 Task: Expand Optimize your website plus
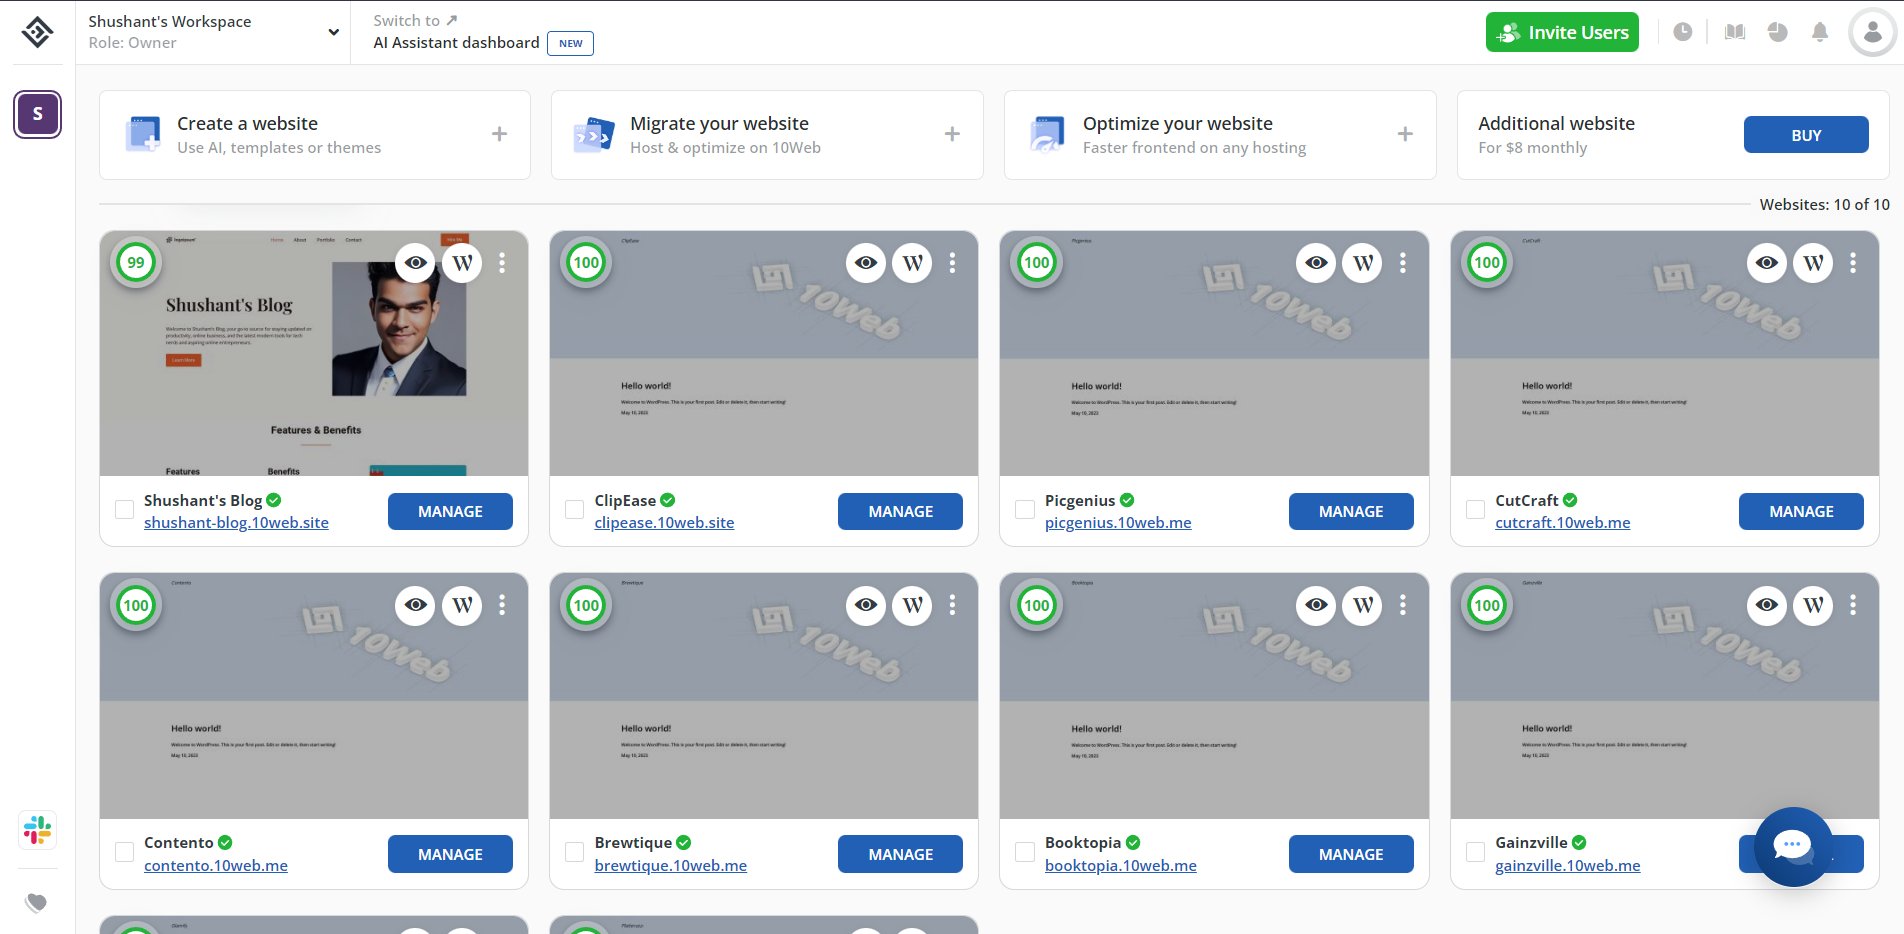click(1405, 134)
